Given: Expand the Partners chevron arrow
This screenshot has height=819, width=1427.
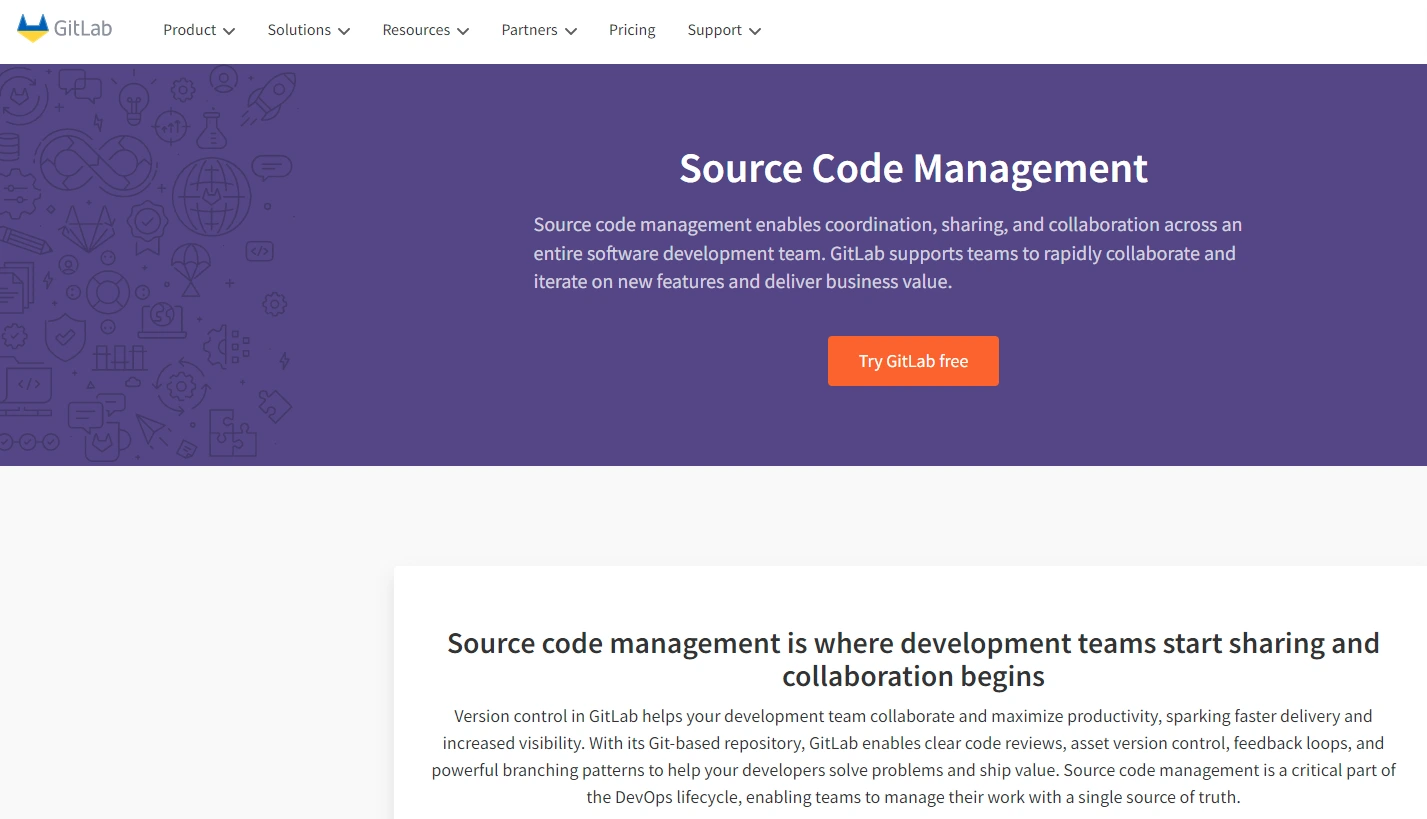Looking at the screenshot, I should tap(571, 31).
